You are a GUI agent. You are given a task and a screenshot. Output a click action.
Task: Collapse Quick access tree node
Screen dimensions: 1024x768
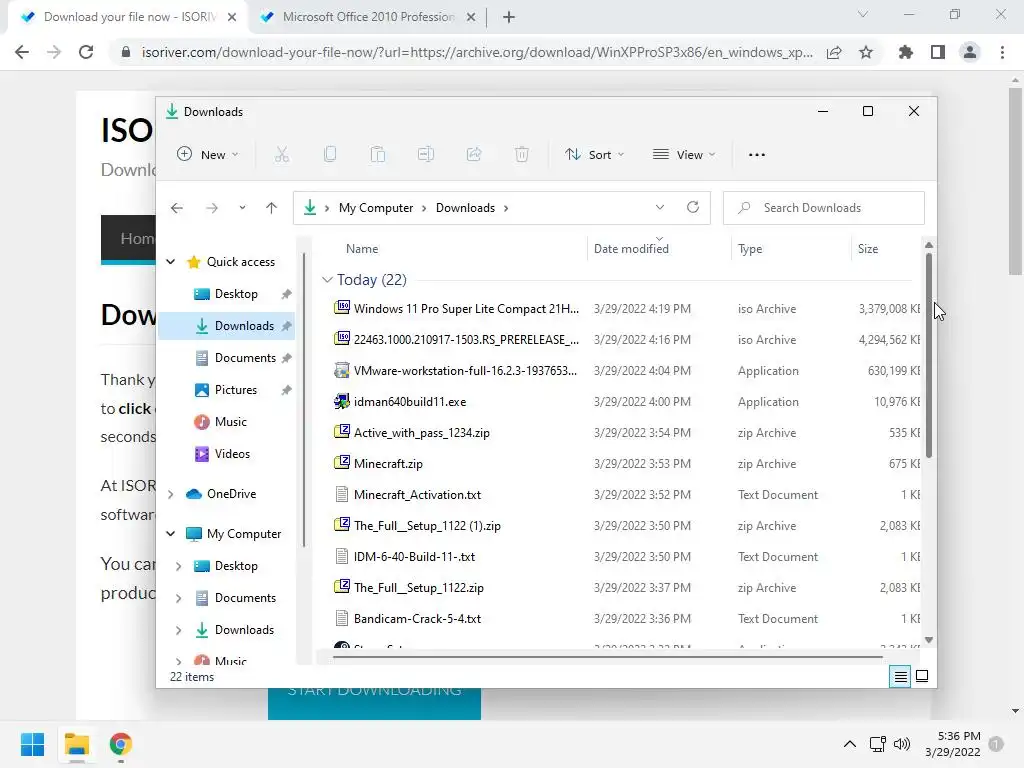[170, 262]
